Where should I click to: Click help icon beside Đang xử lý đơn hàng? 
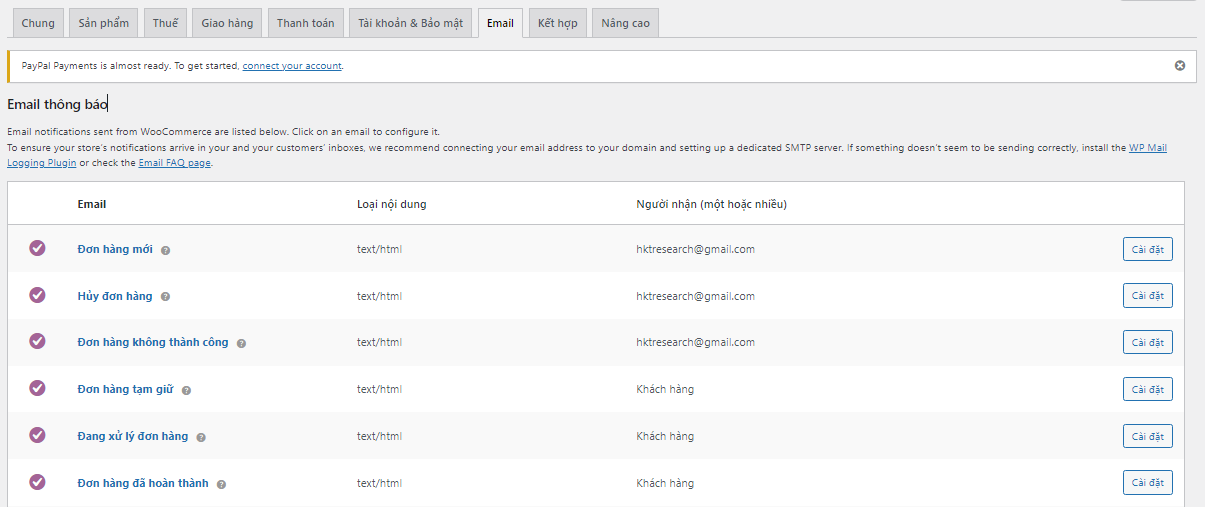pos(201,437)
